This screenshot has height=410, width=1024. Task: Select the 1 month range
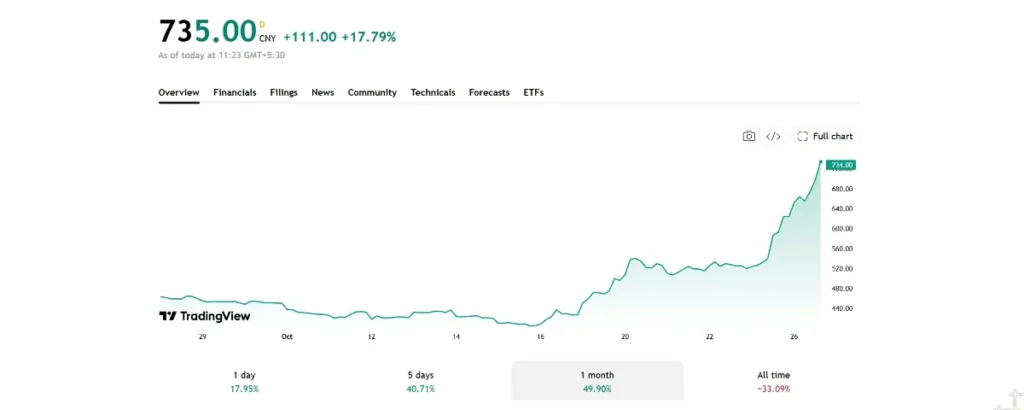click(x=598, y=381)
